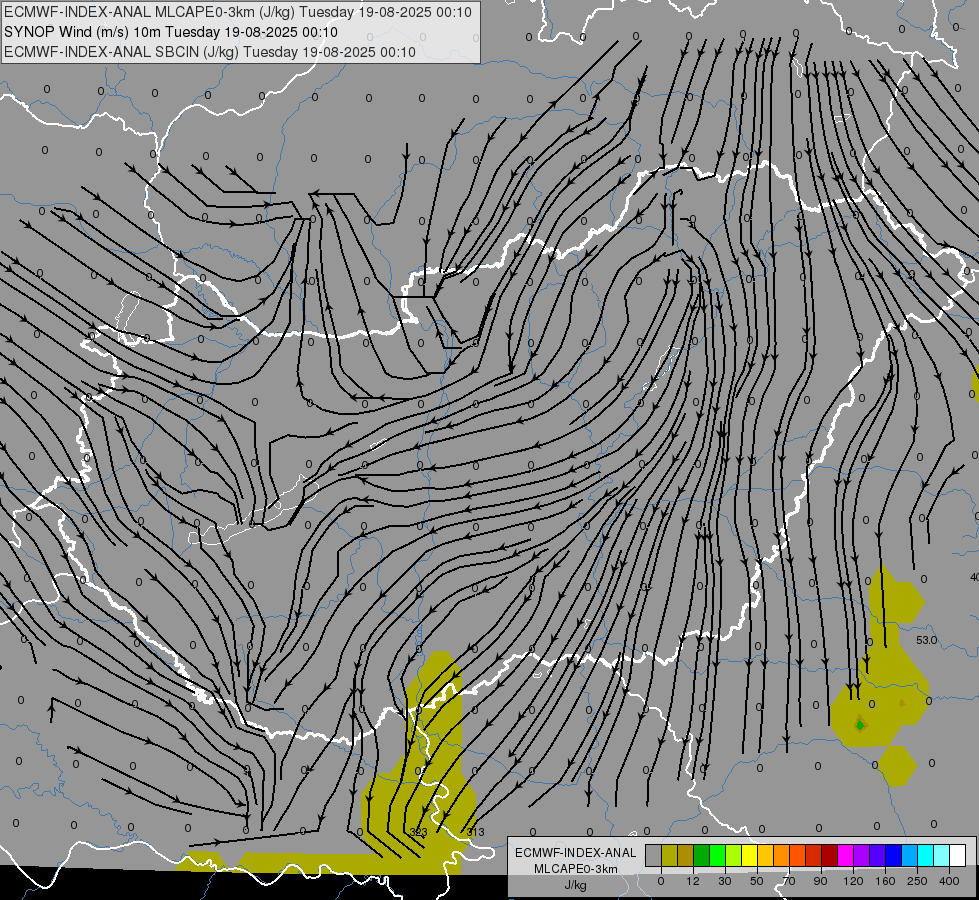Image resolution: width=979 pixels, height=900 pixels.
Task: Select the pure yellow legend swatch
Action: click(x=750, y=855)
